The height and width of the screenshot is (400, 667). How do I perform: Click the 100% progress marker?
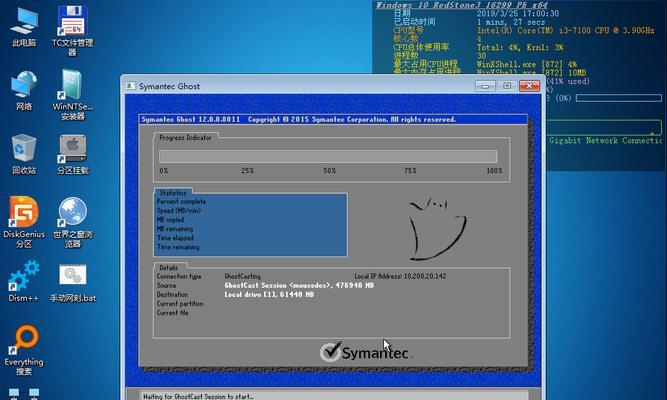[494, 171]
